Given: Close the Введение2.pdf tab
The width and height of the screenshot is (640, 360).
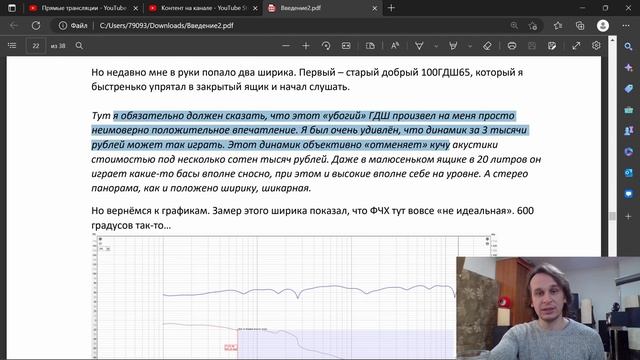Looking at the screenshot, I should pos(374,8).
